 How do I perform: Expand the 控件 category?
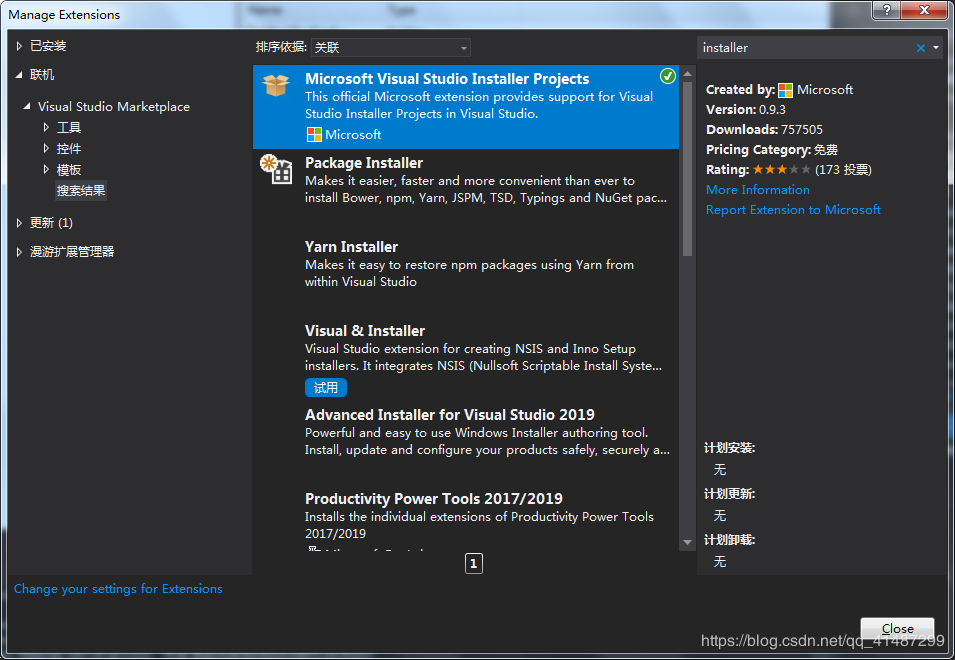46,148
